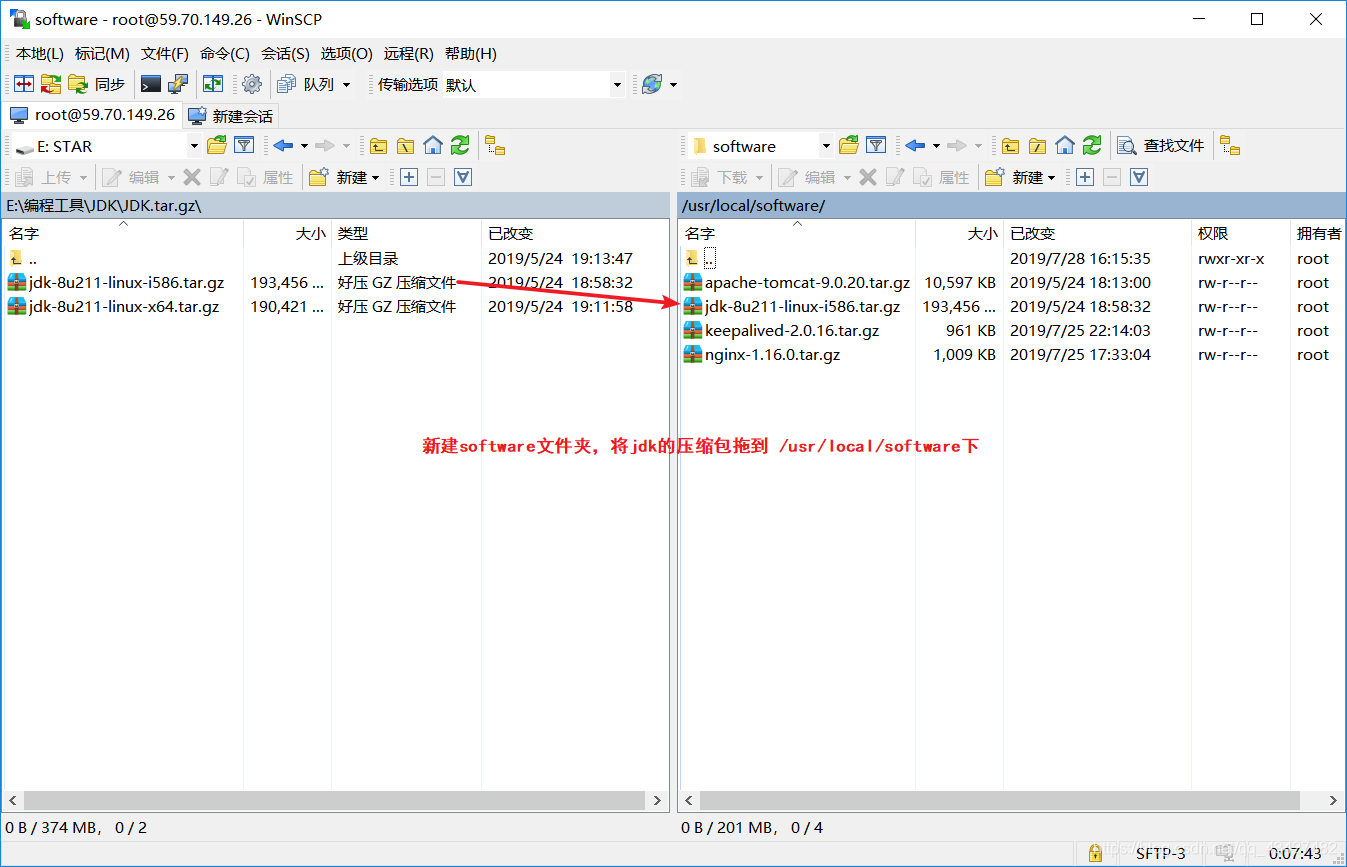Toggle remote directory tree icon
Viewport: 1347px width, 867px height.
1230,146
